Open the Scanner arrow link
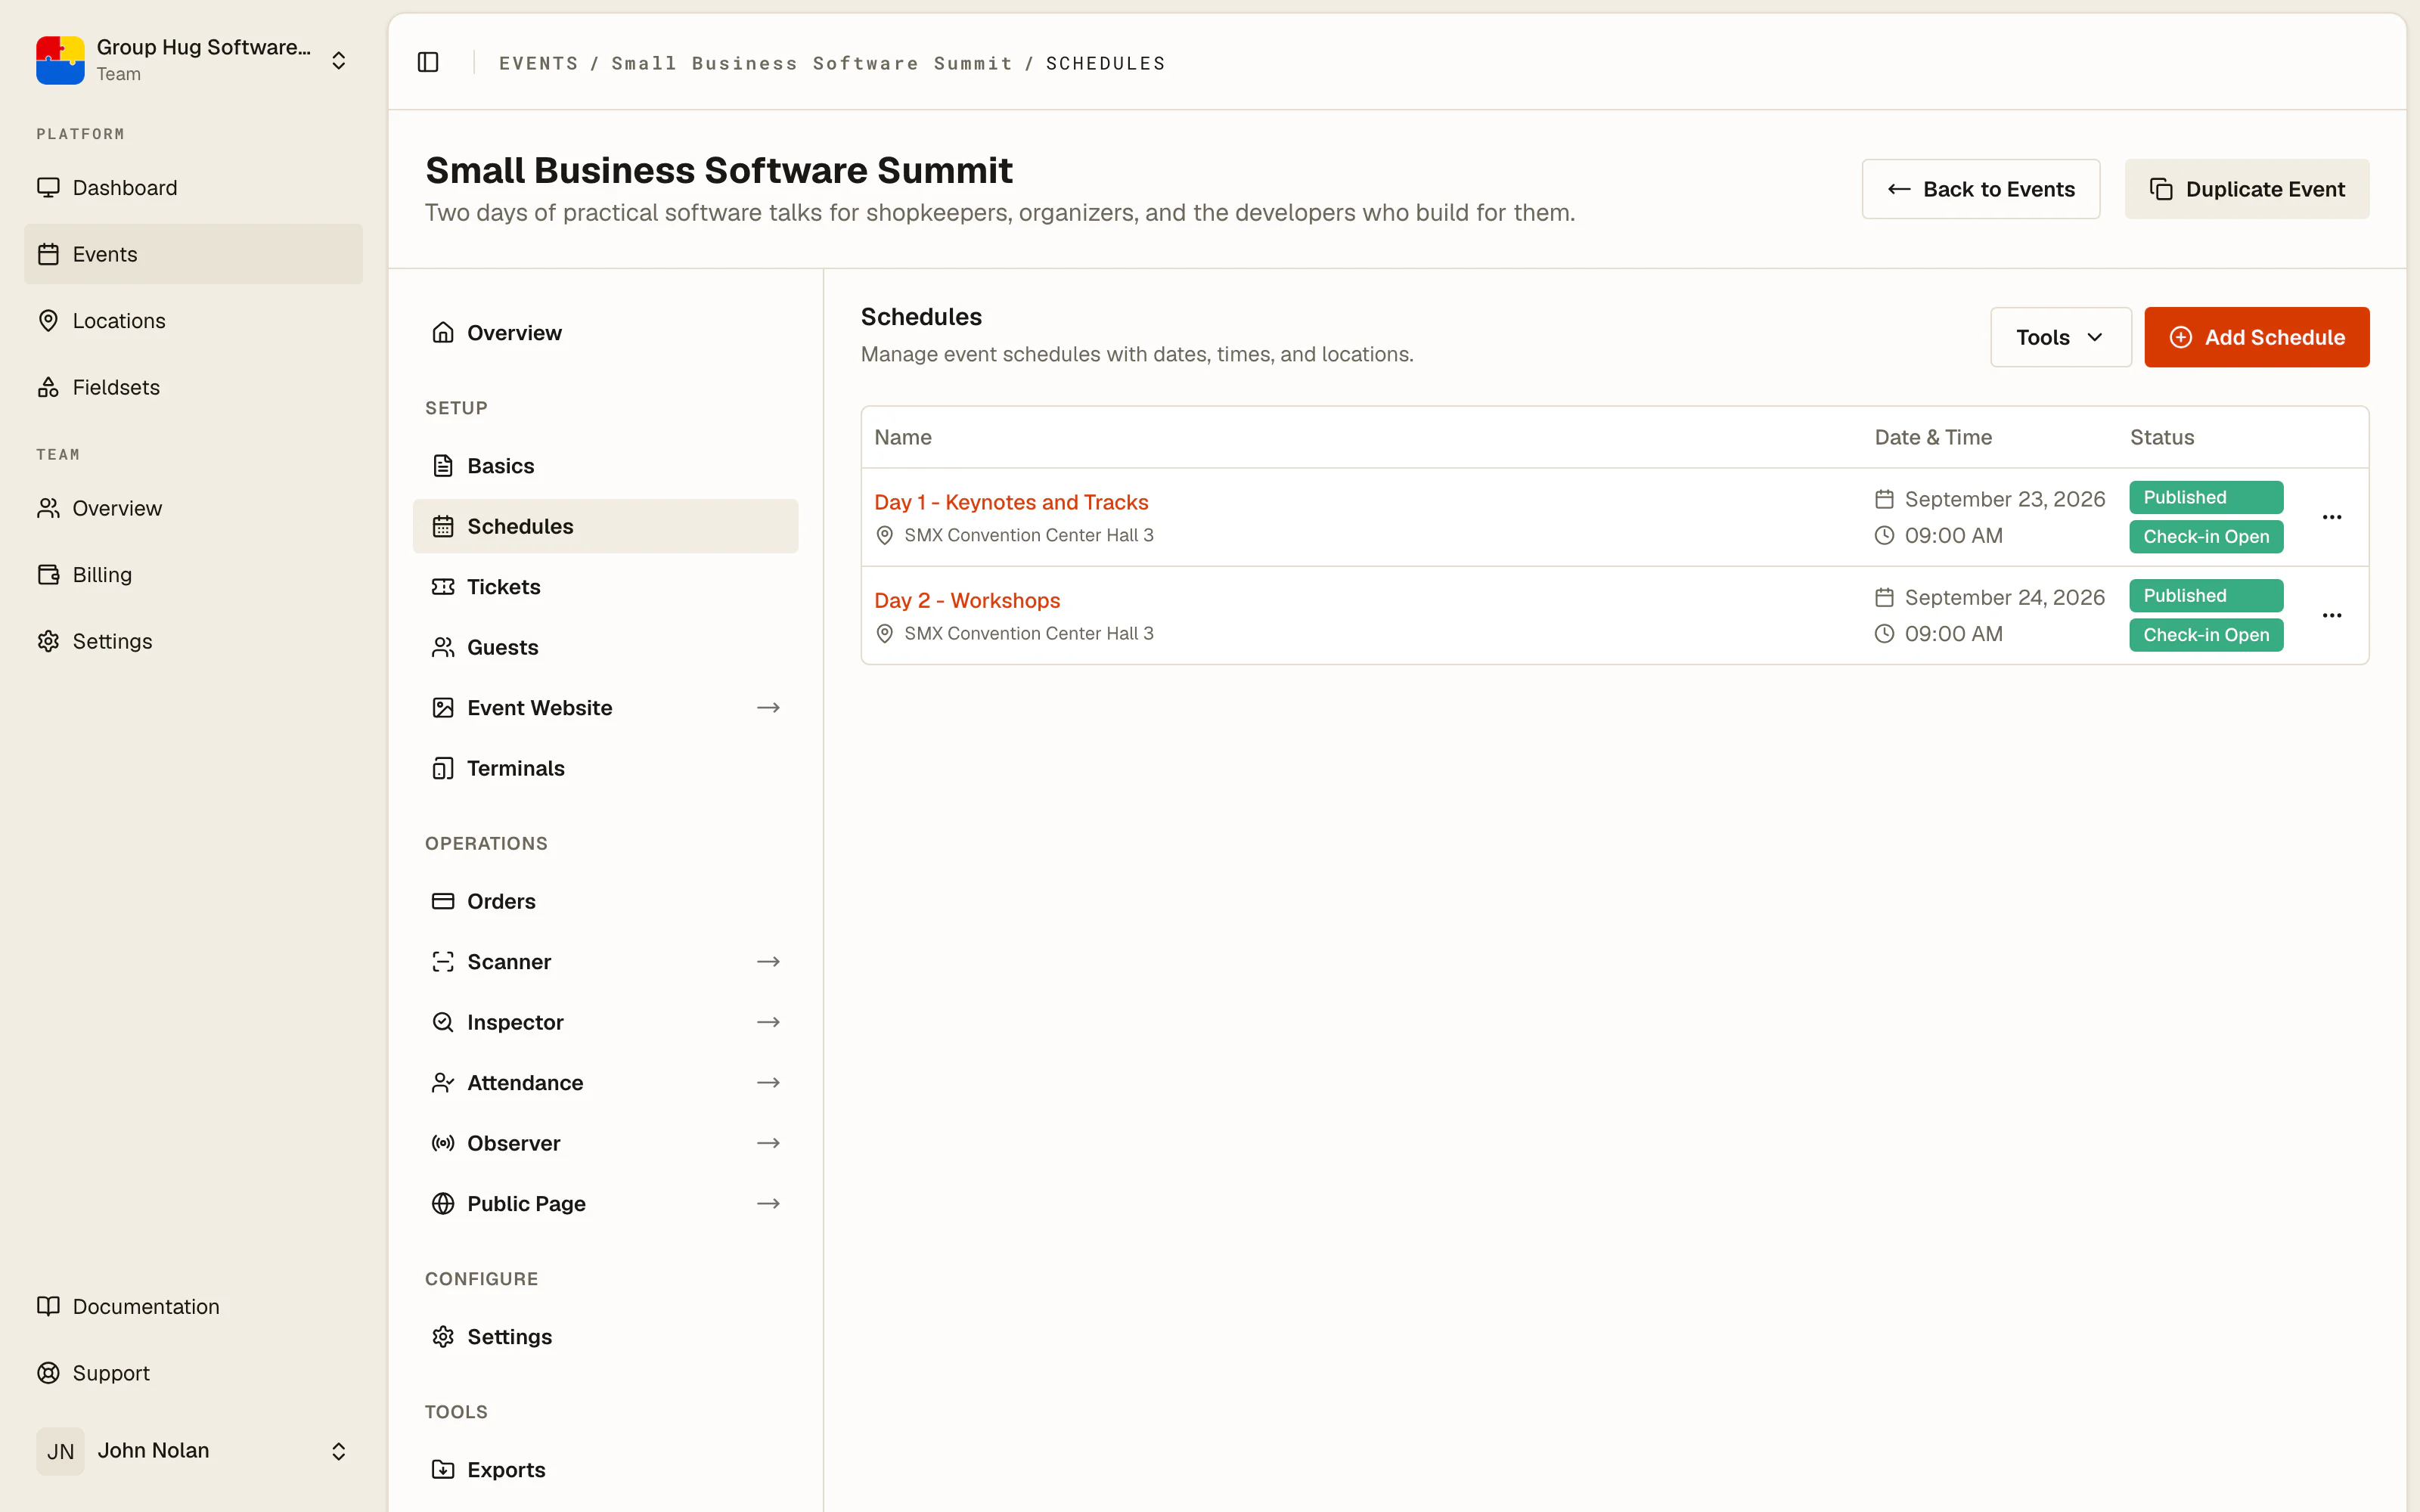Screen dimensions: 2420x1512 pyautogui.click(x=768, y=961)
